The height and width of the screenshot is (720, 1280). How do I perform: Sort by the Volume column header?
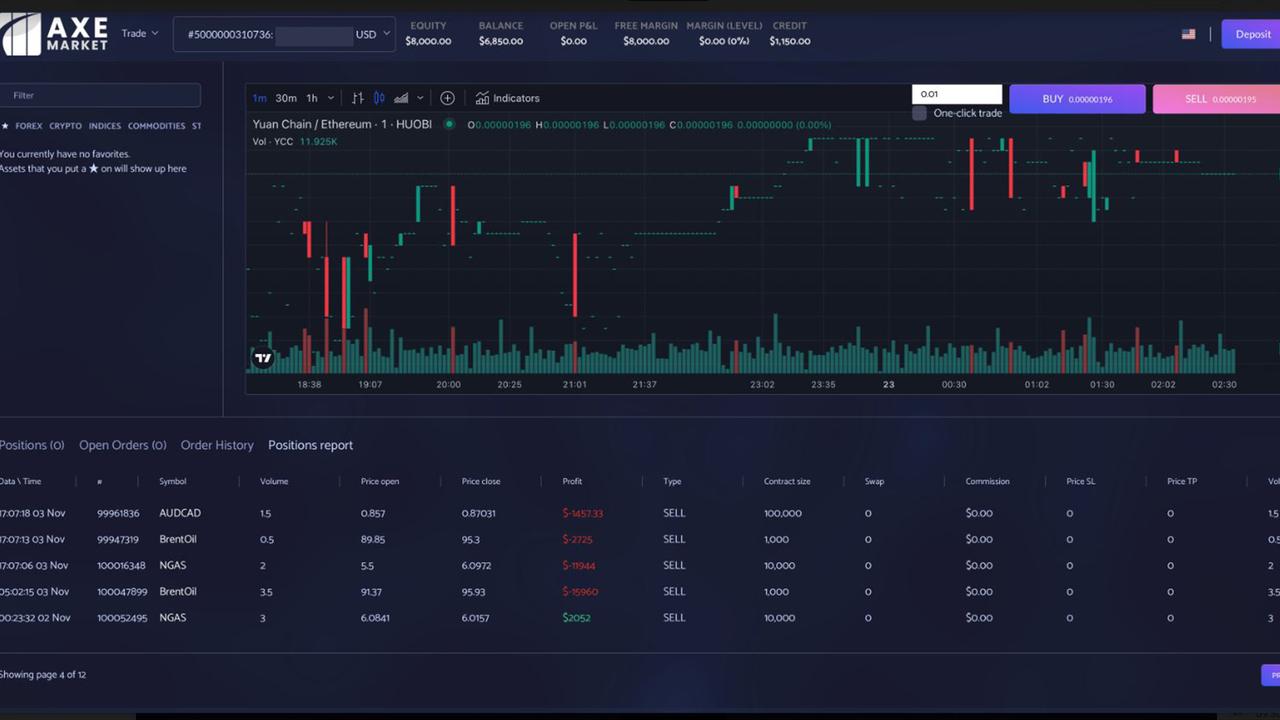(x=274, y=481)
